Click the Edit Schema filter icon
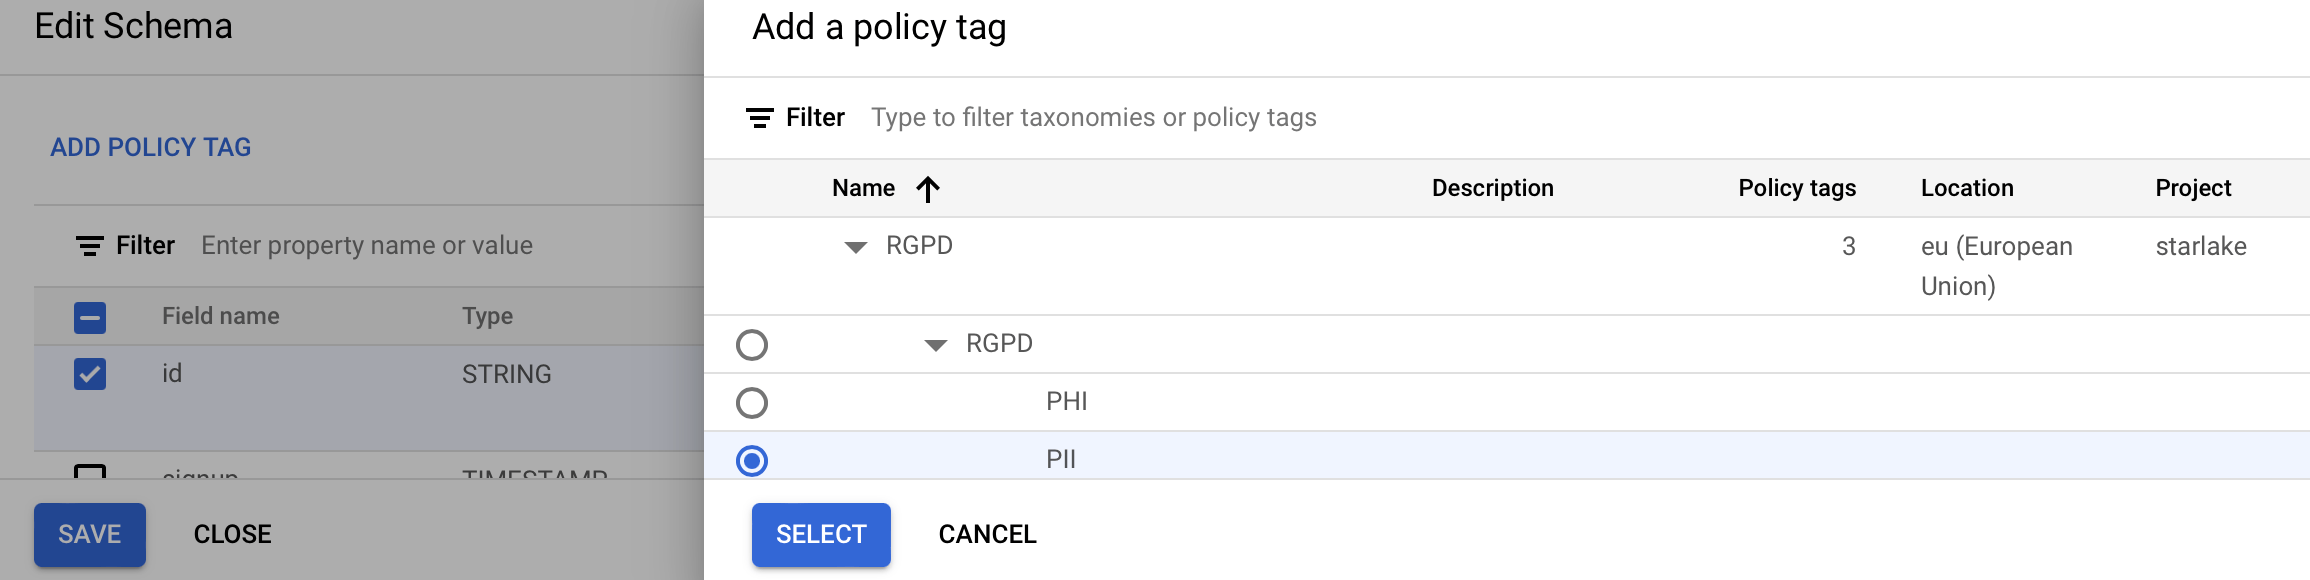Image resolution: width=2310 pixels, height=580 pixels. 89,246
